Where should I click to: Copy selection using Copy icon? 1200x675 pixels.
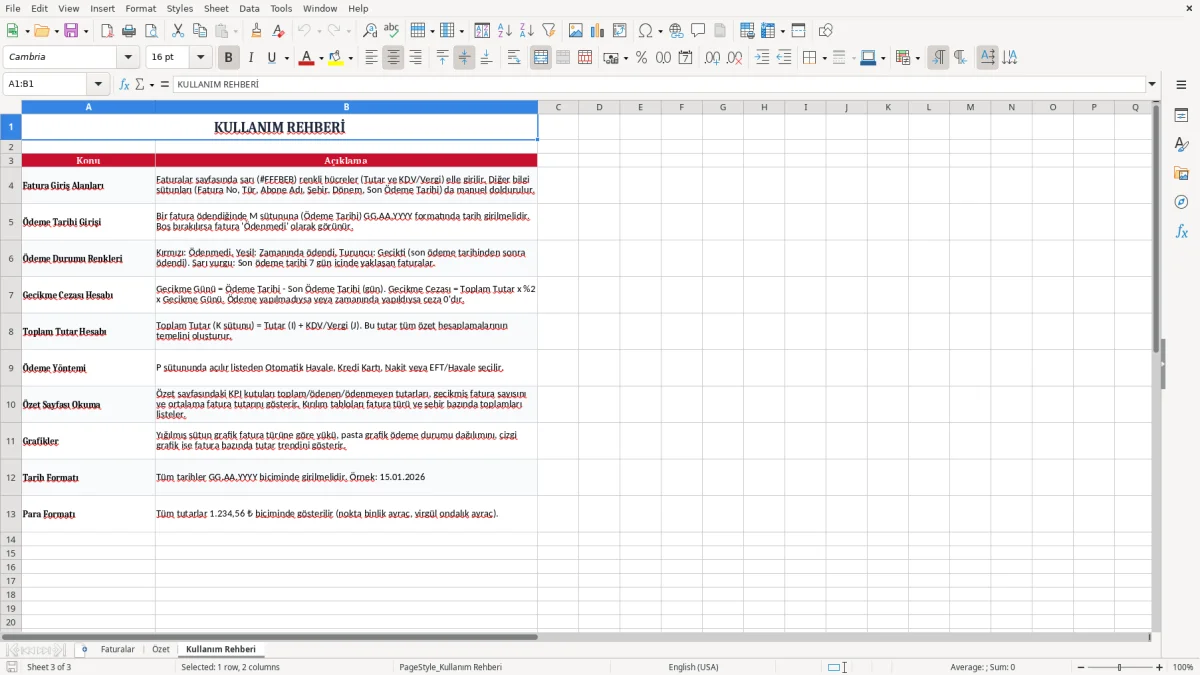coord(199,31)
